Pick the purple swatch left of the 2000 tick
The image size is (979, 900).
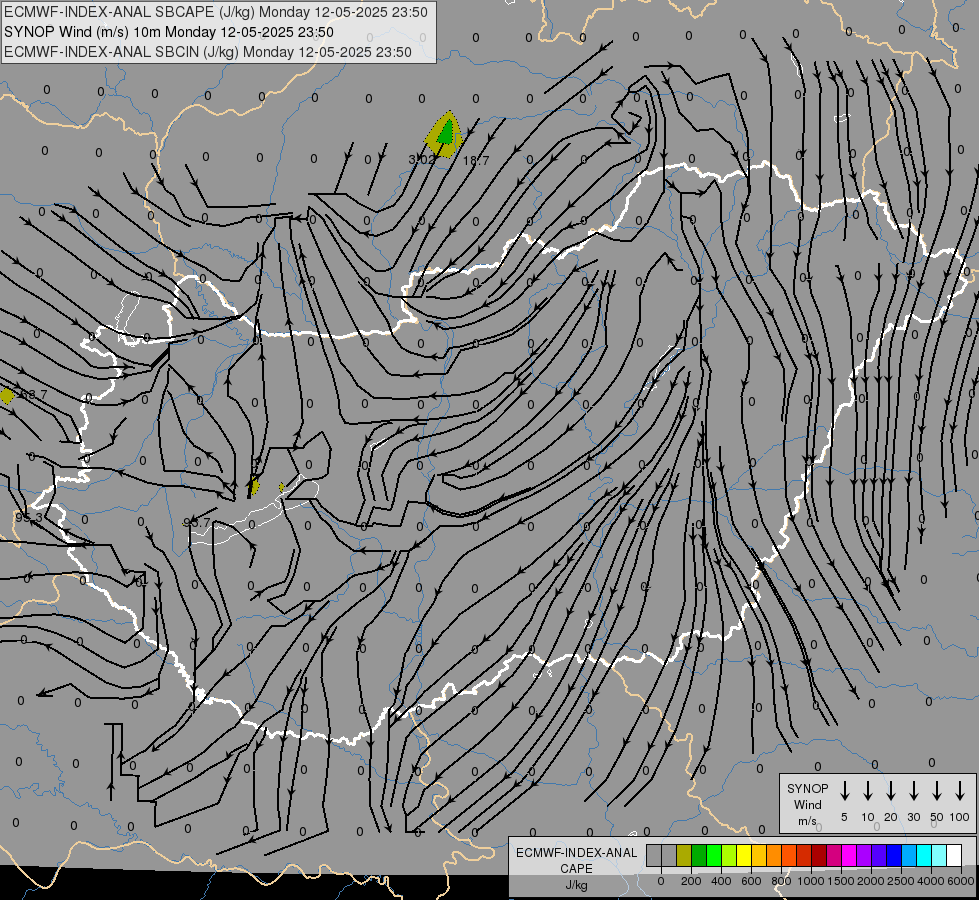[863, 856]
